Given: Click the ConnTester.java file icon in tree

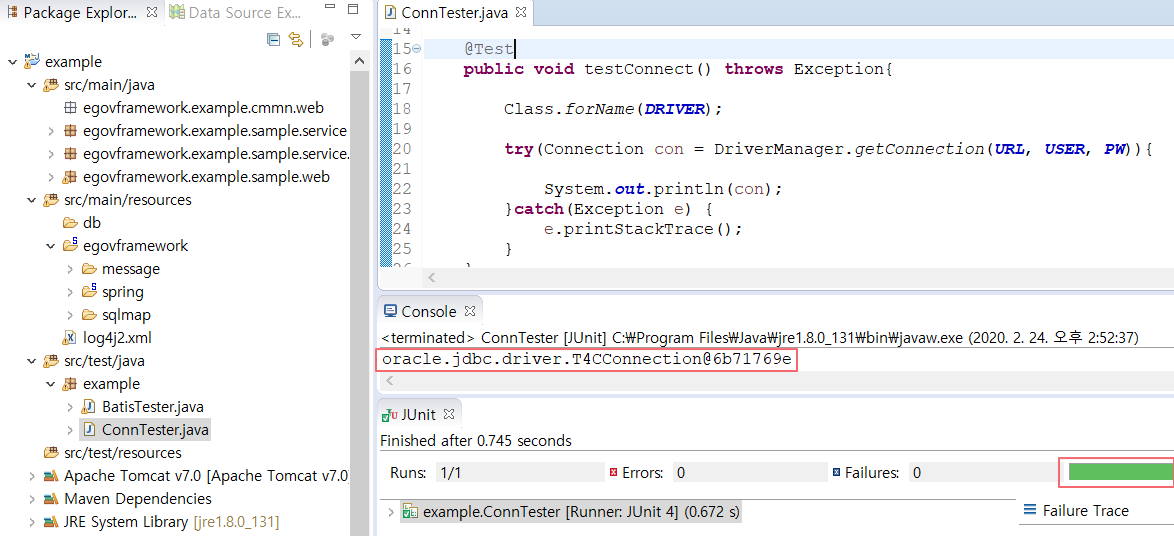Looking at the screenshot, I should 89,430.
